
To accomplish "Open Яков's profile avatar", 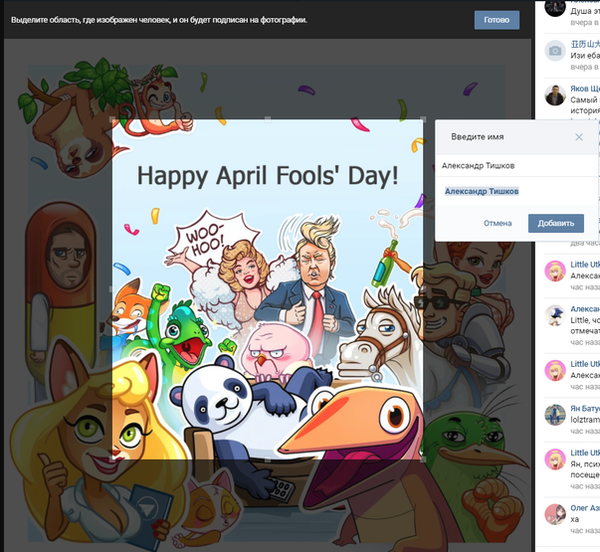I will (555, 96).
